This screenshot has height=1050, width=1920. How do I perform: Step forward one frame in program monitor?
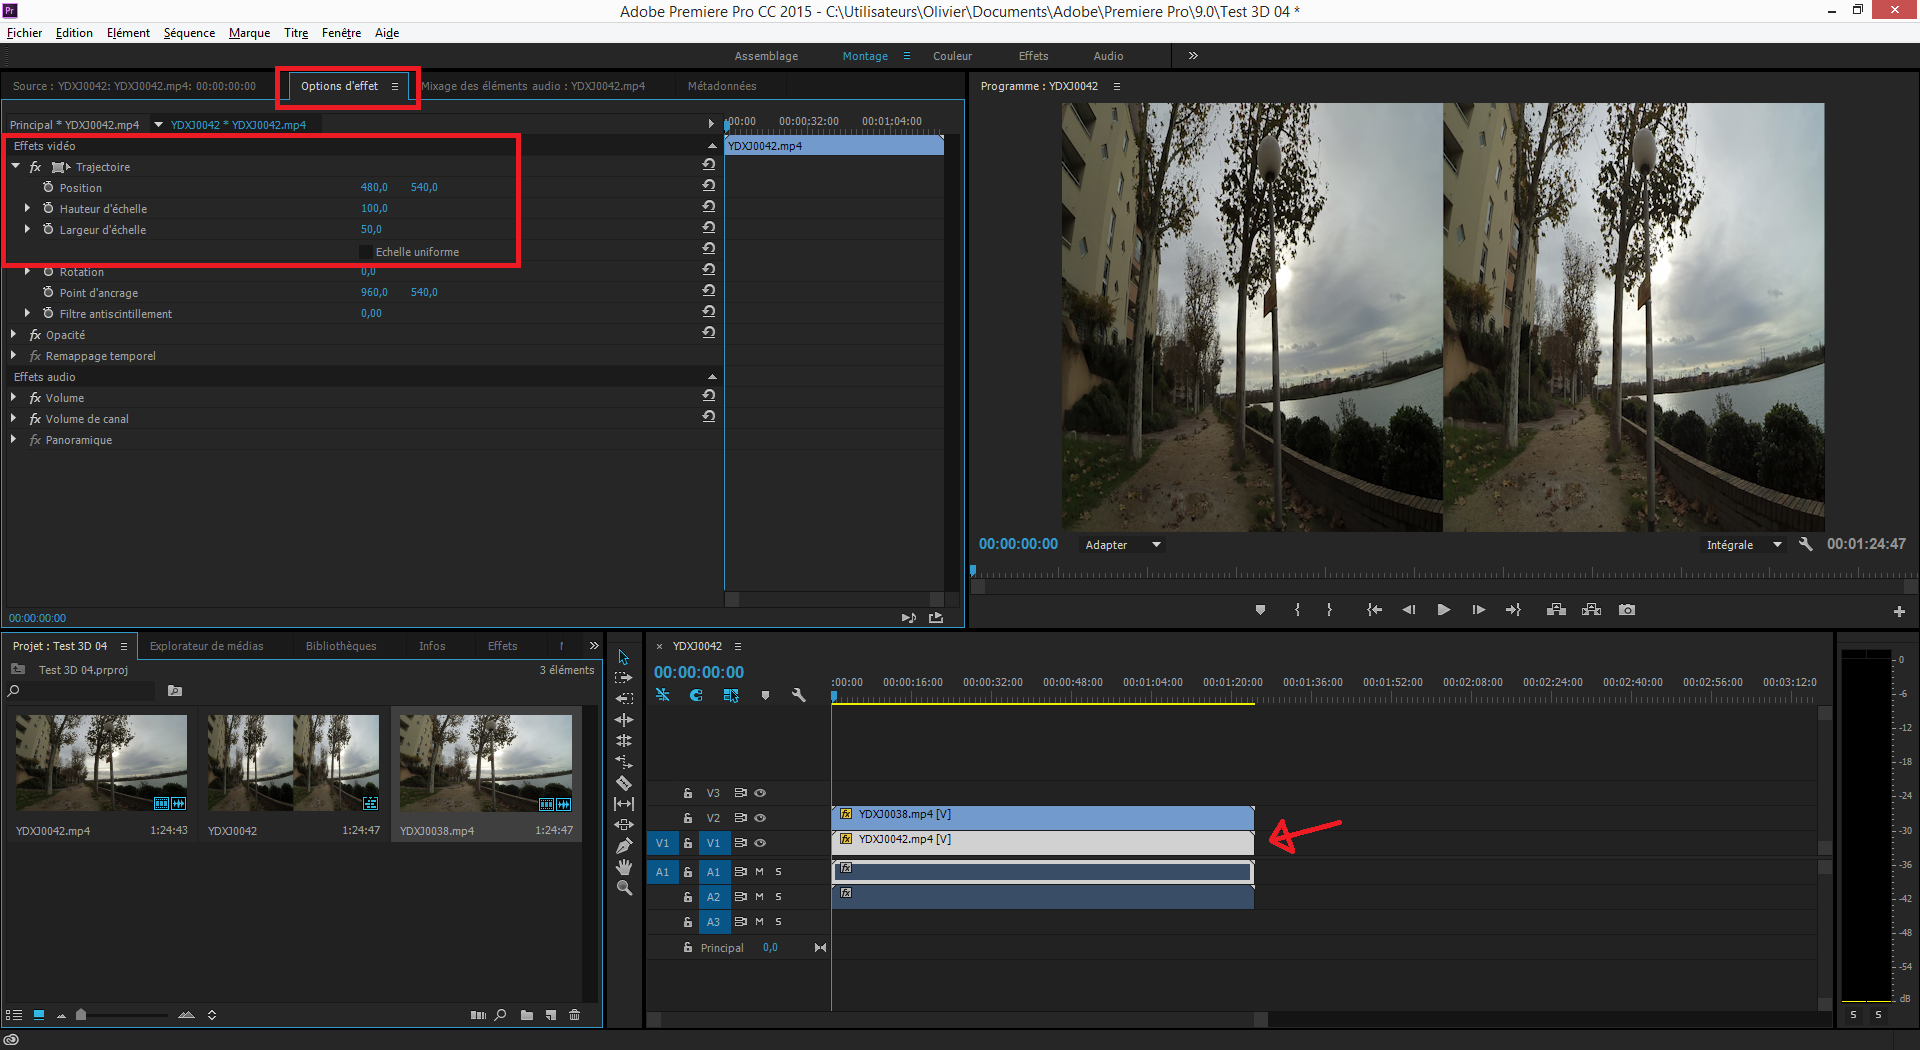point(1478,610)
